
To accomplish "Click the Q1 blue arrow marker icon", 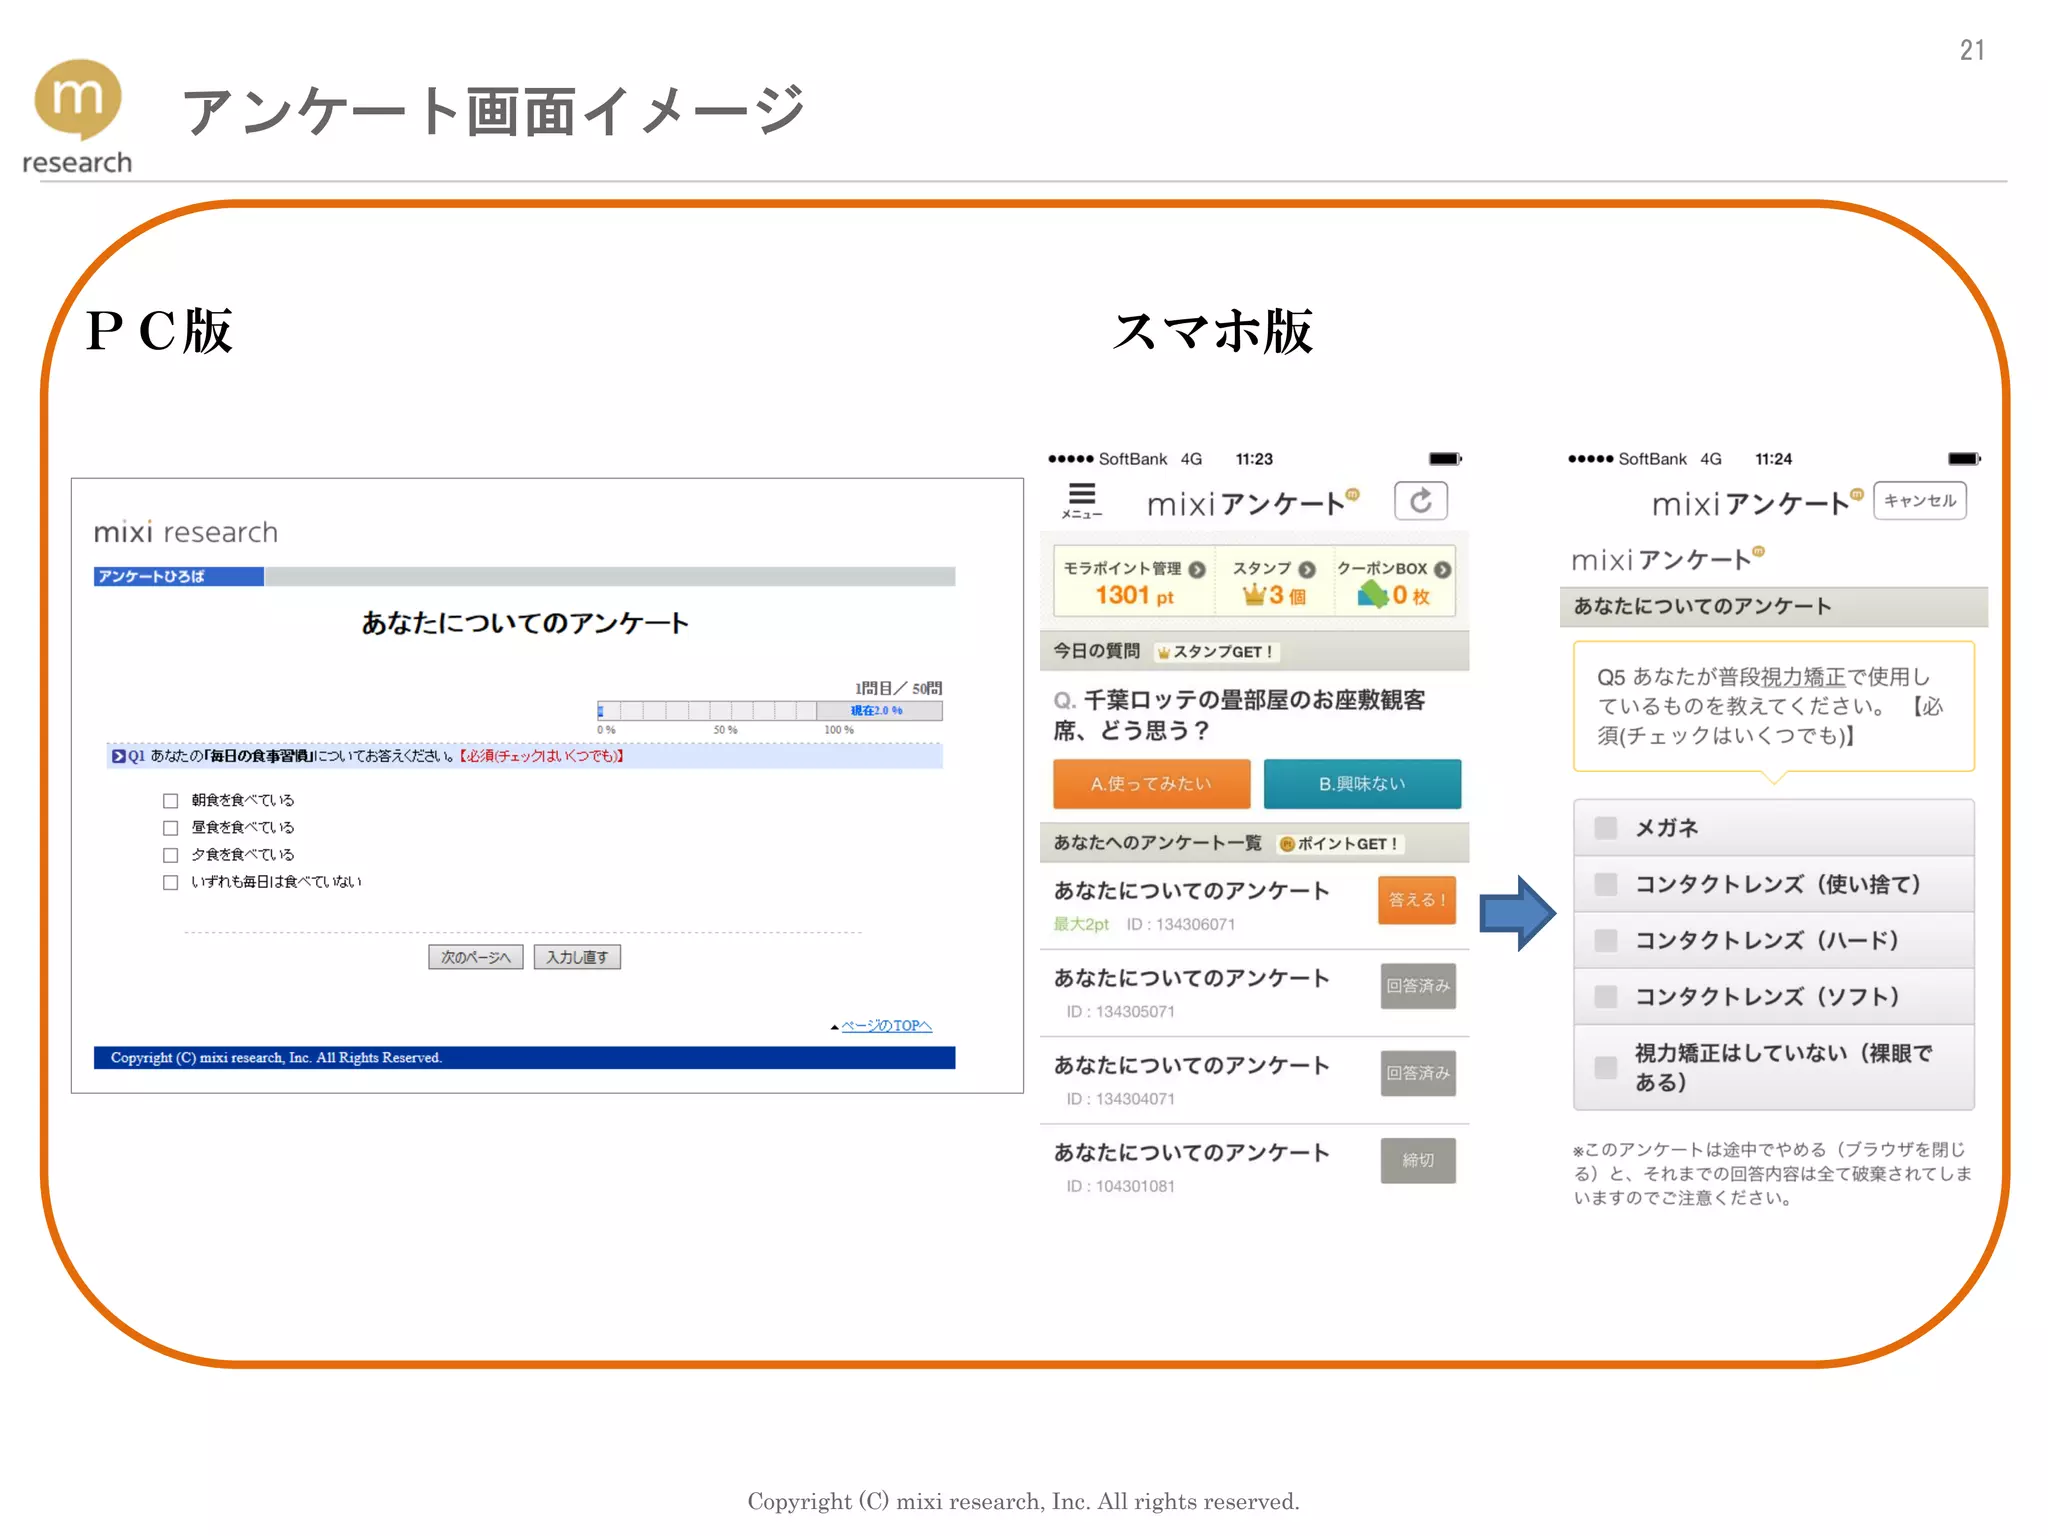I will coord(119,756).
